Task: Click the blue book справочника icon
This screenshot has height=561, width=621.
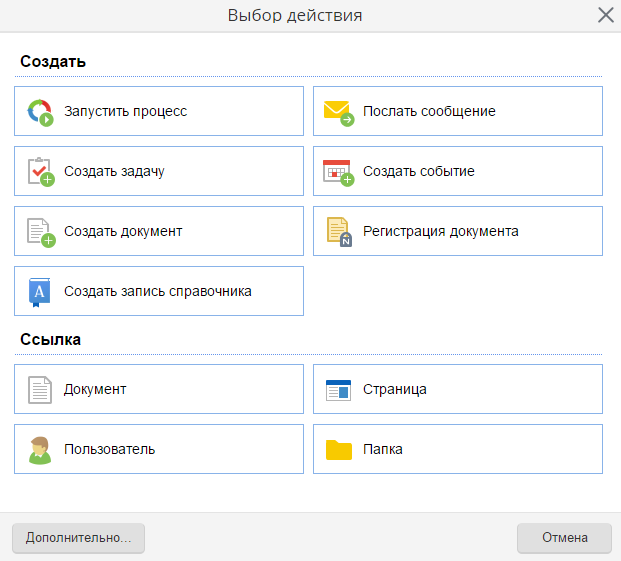Action: (x=39, y=293)
